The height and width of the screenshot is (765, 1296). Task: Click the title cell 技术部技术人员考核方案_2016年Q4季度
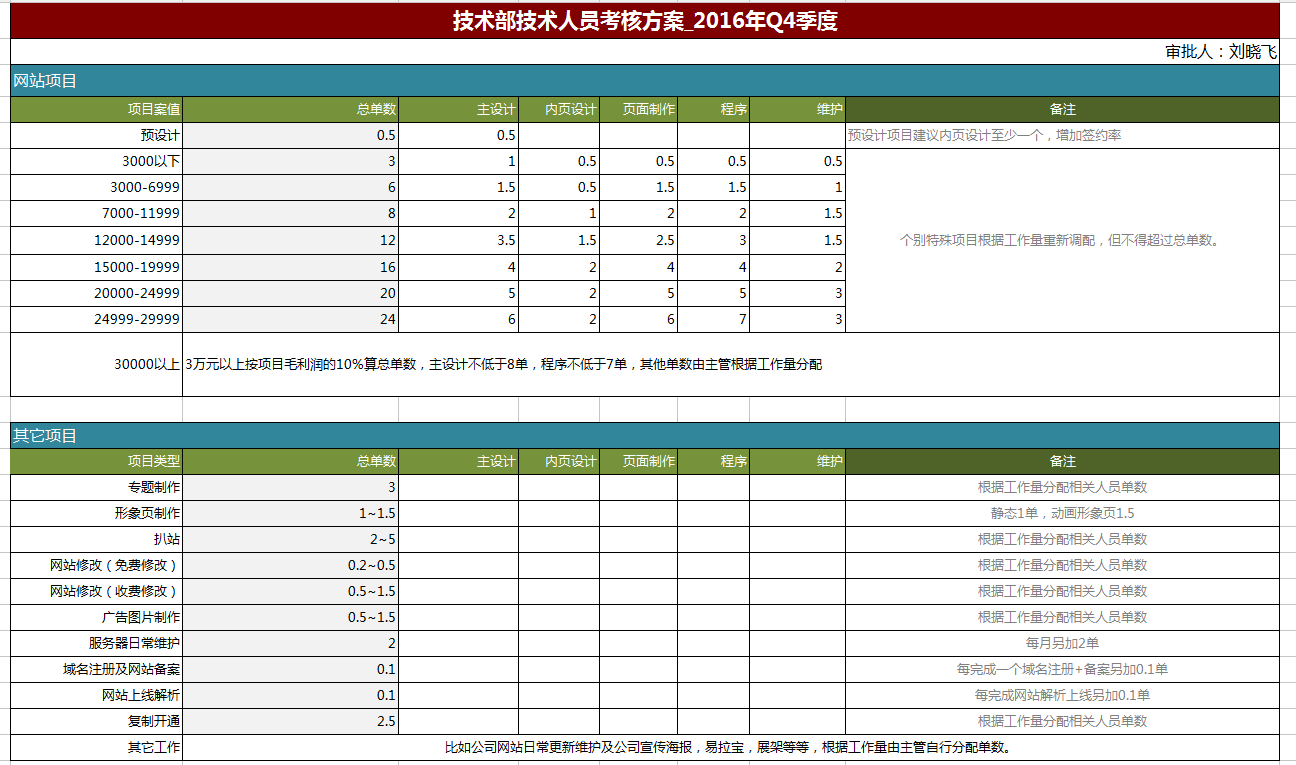click(645, 21)
